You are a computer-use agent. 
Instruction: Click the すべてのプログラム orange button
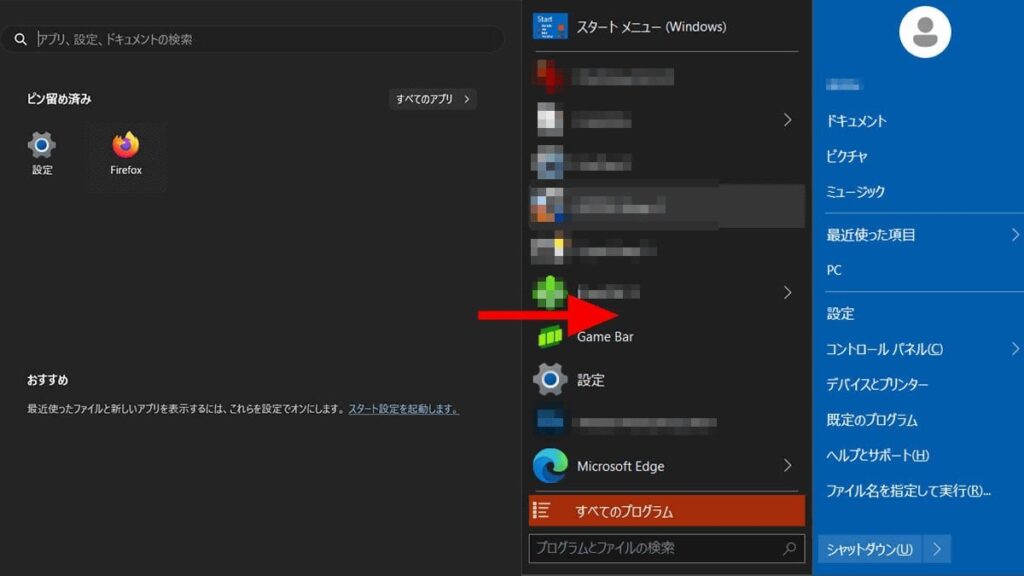pos(667,511)
